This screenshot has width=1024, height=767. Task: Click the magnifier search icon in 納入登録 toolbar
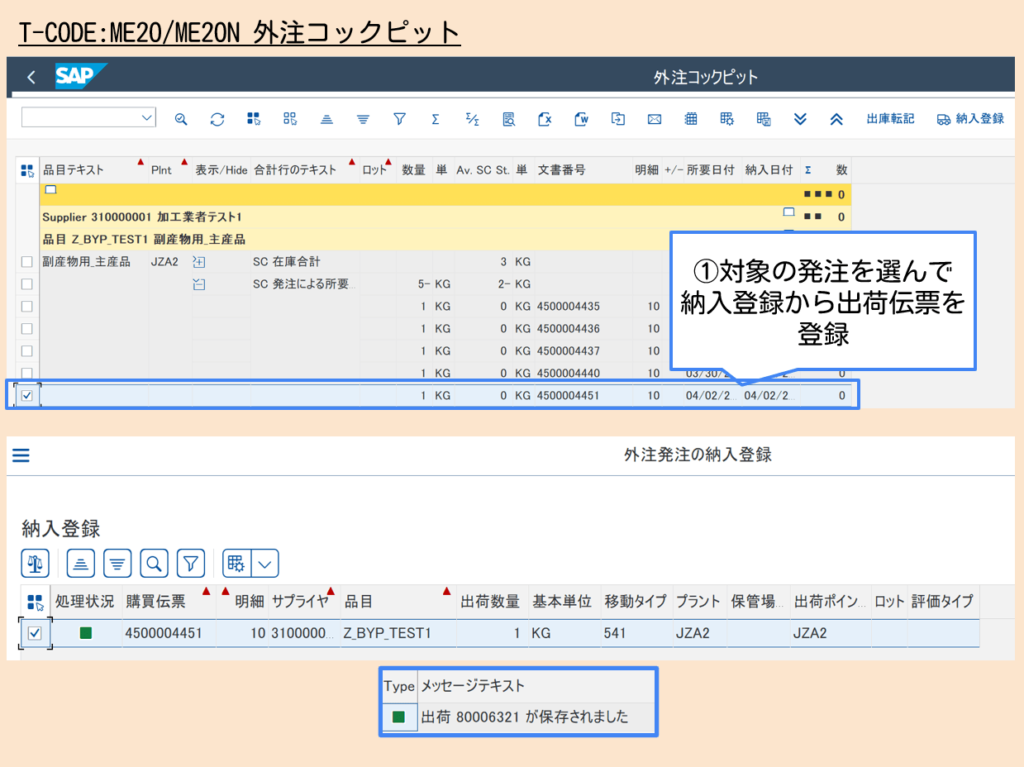click(154, 563)
